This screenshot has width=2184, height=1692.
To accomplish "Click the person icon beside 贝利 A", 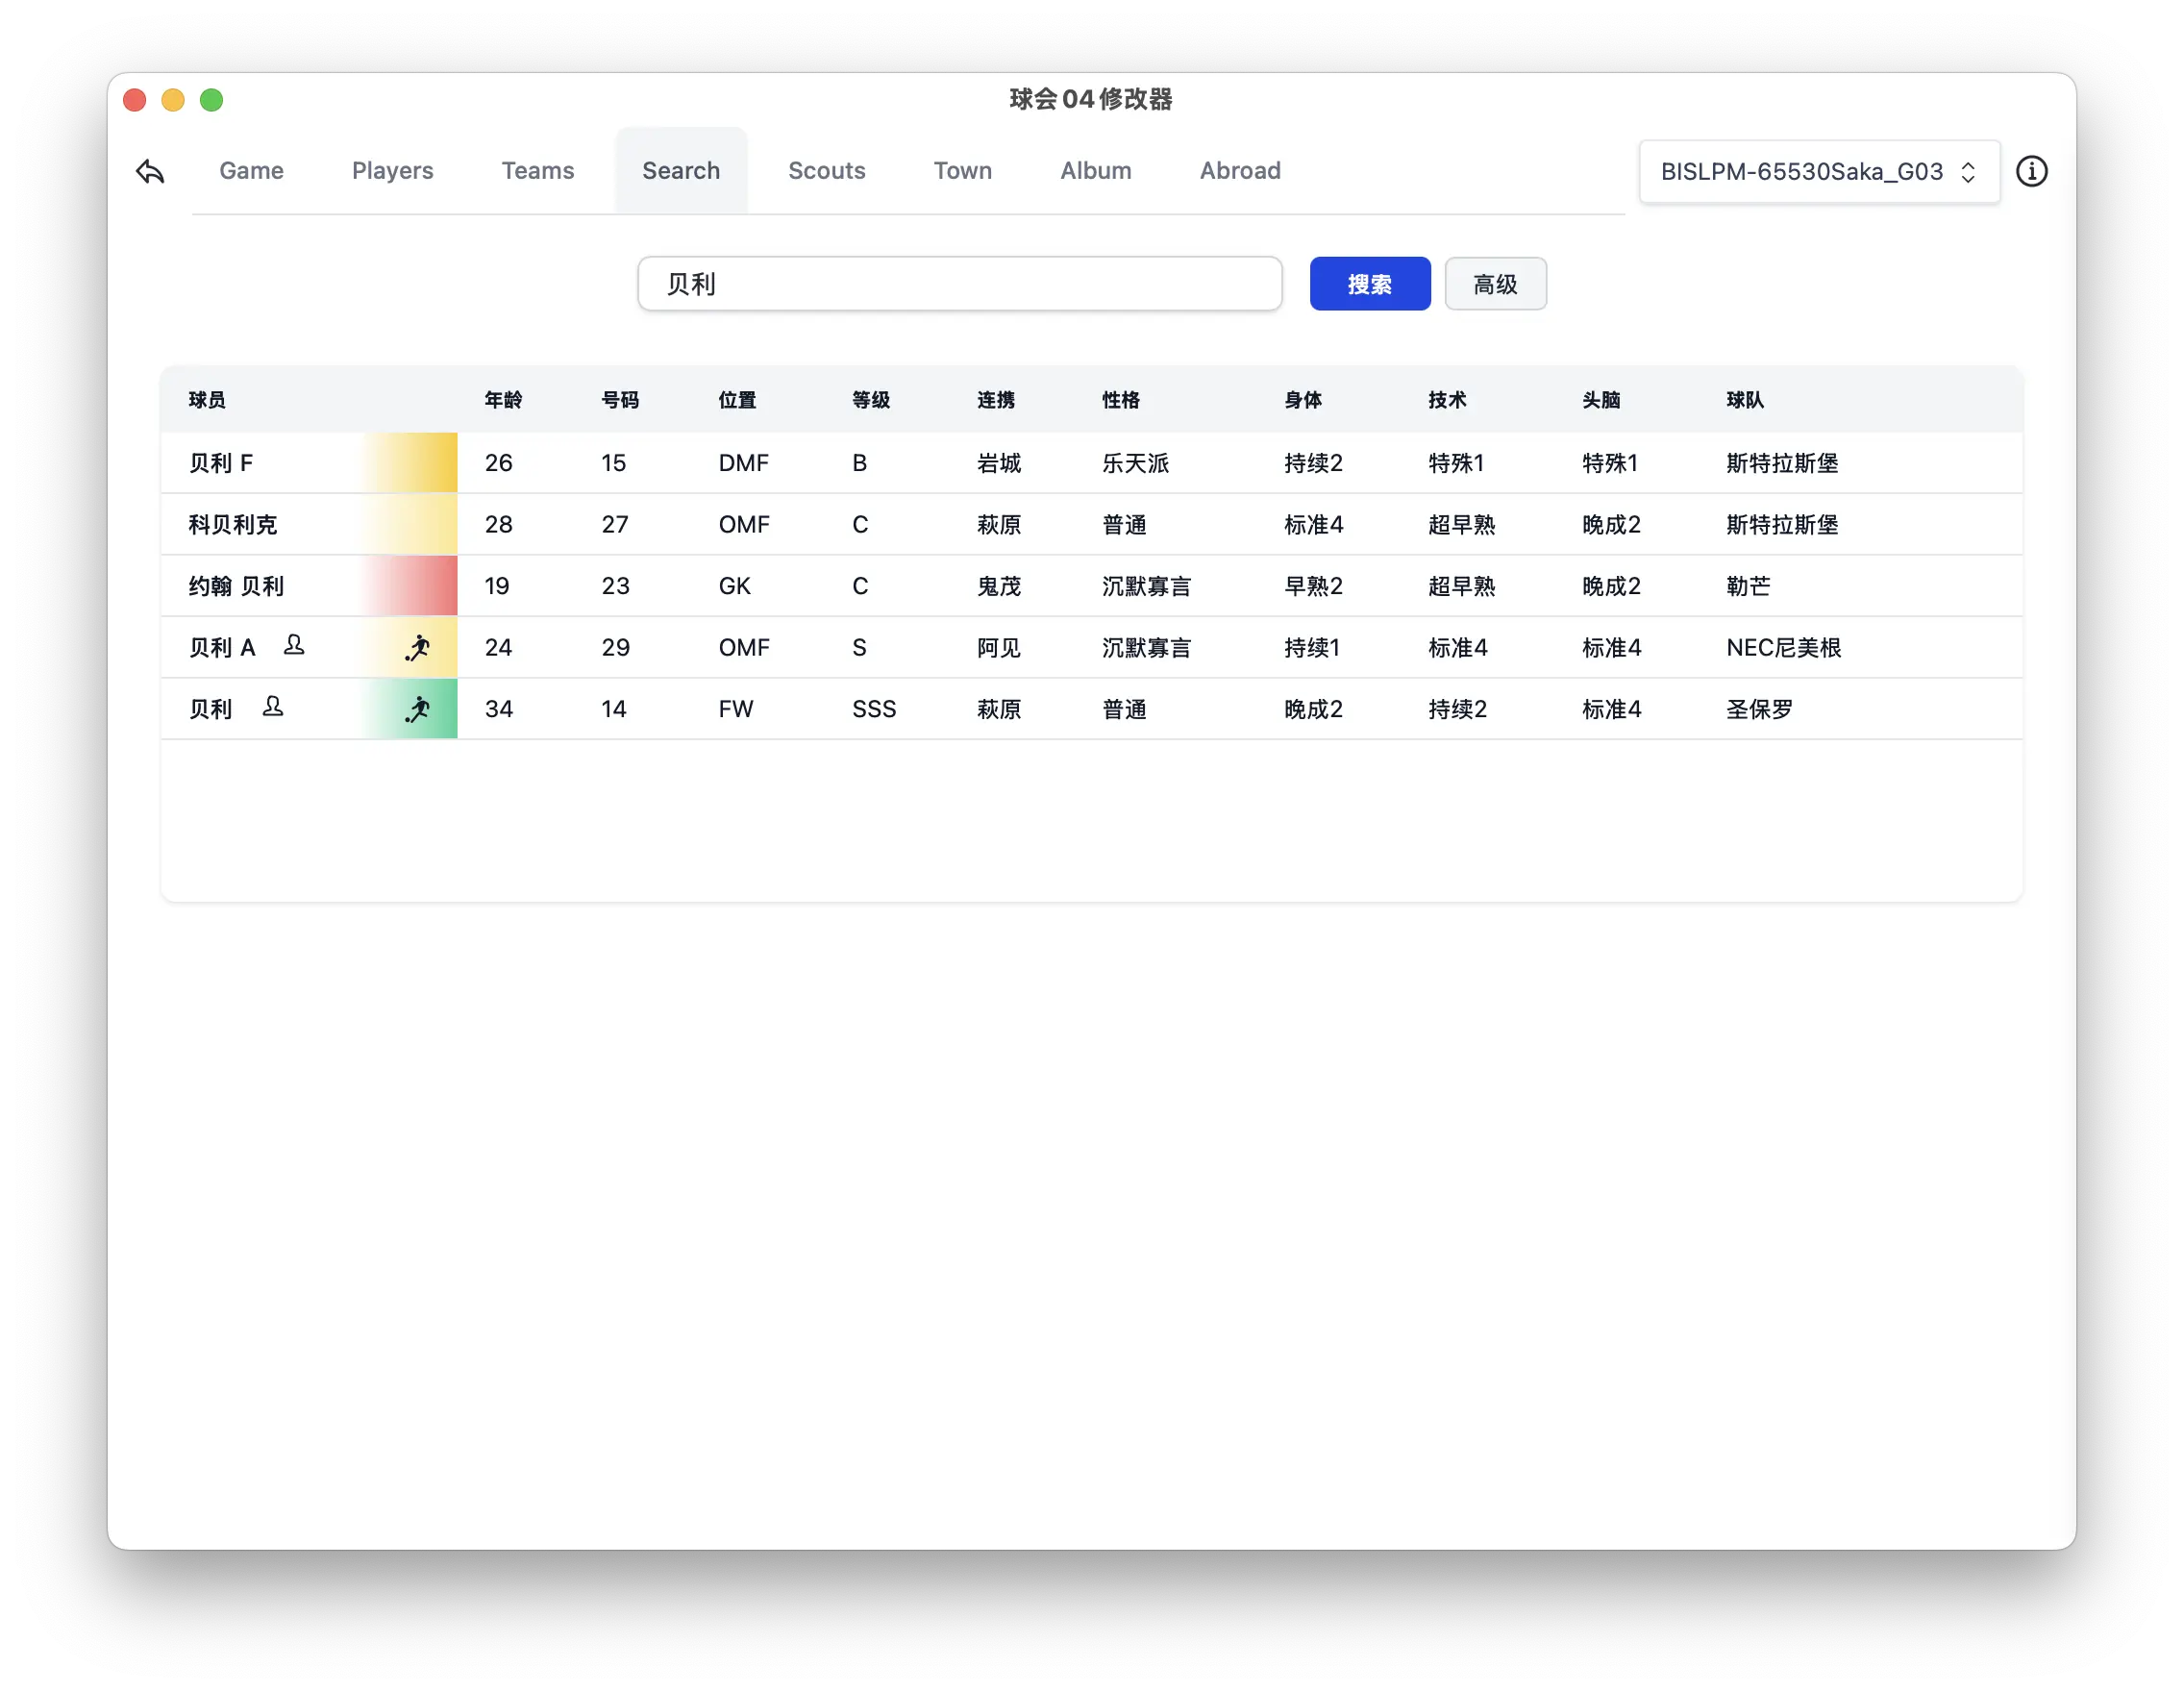I will tap(295, 647).
